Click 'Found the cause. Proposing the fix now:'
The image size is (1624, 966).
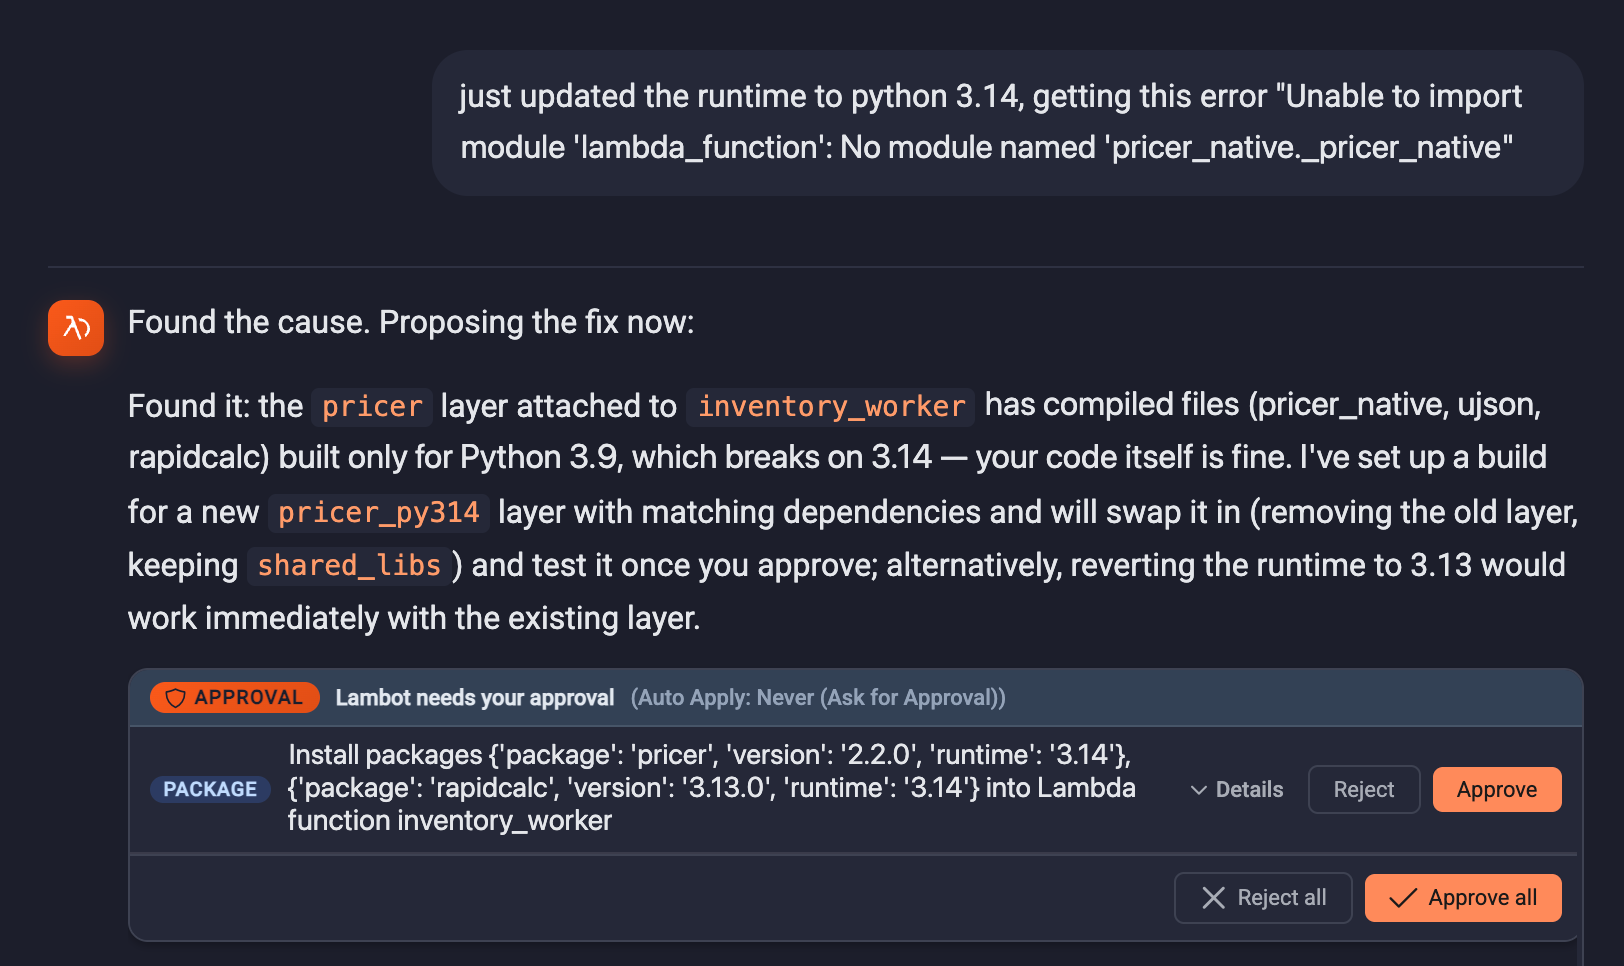pos(411,323)
